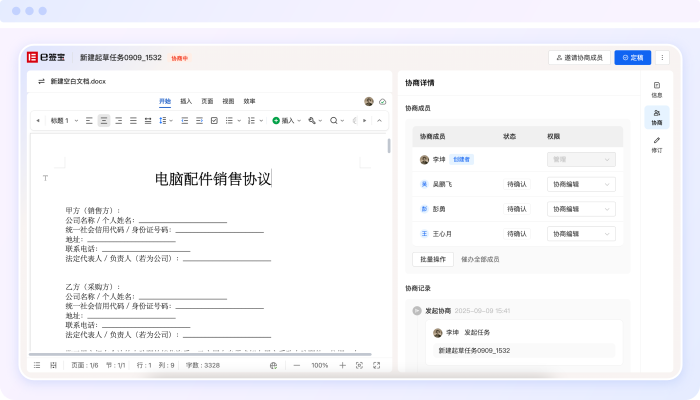Click the center align icon in toolbar
The image size is (700, 400).
click(x=104, y=120)
